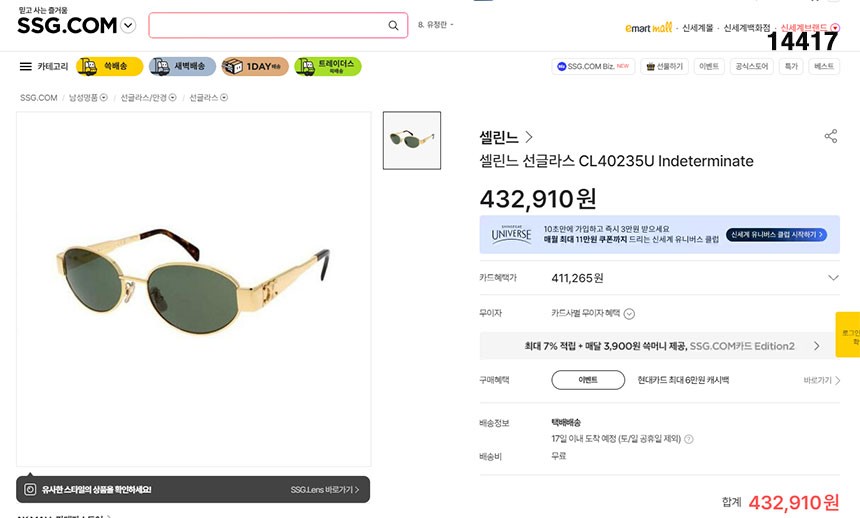Open the 트레이더스 delivery shortcut
The height and width of the screenshot is (518, 860).
pyautogui.click(x=327, y=67)
